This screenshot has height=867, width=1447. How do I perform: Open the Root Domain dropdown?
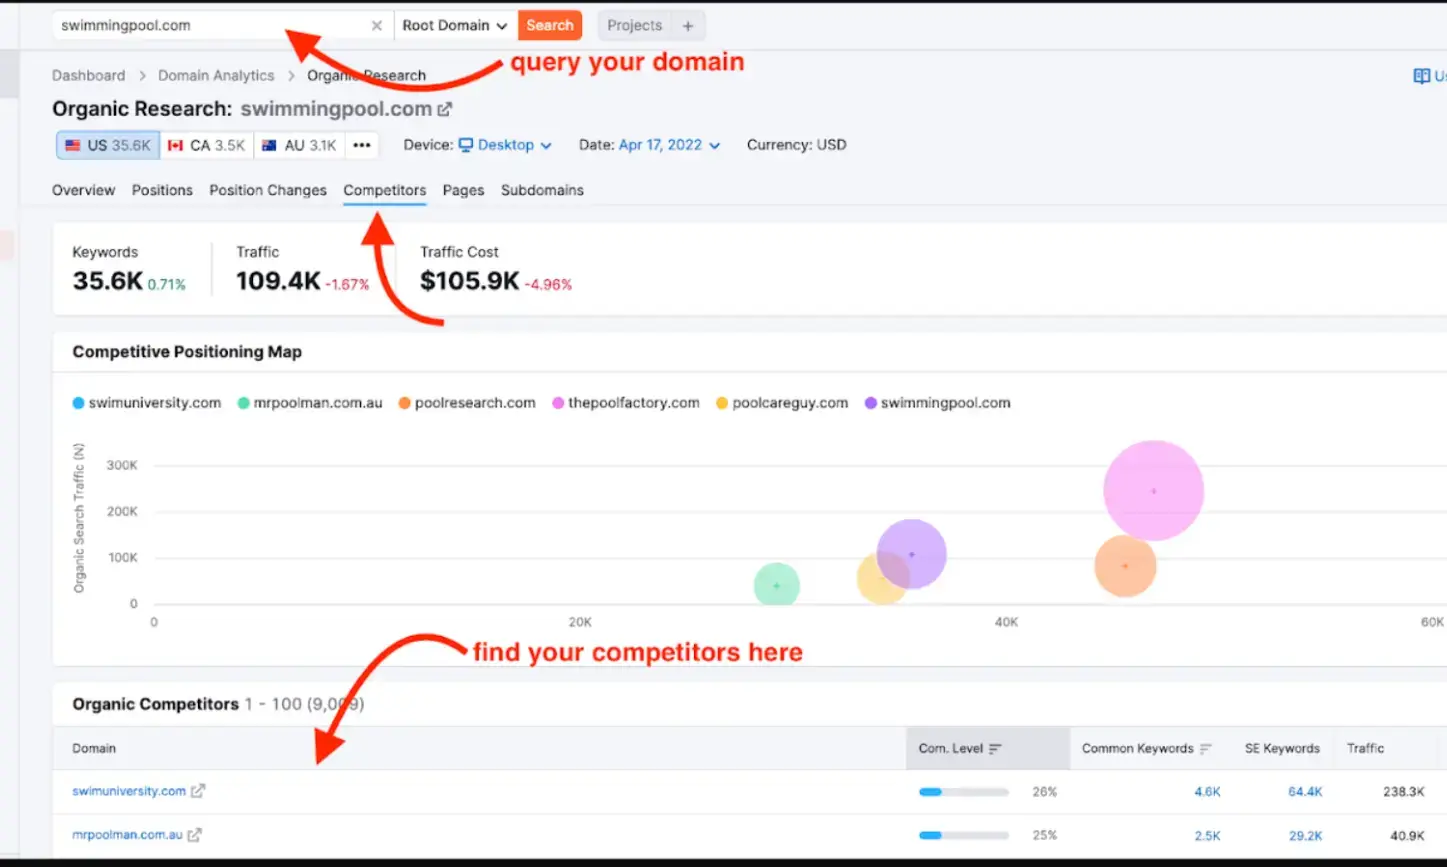pyautogui.click(x=454, y=25)
